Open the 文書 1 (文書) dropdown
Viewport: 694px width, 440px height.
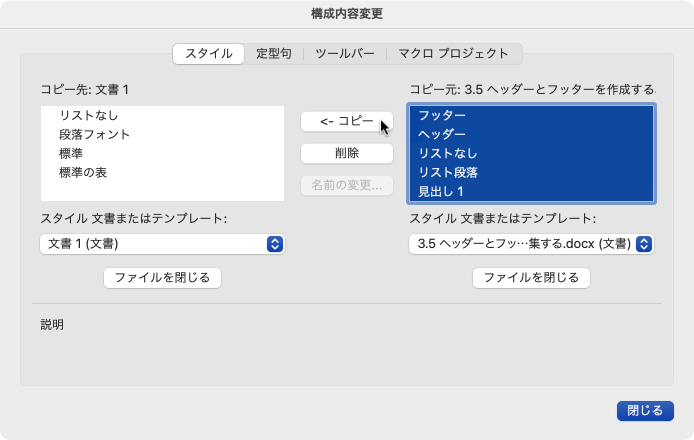(162, 244)
